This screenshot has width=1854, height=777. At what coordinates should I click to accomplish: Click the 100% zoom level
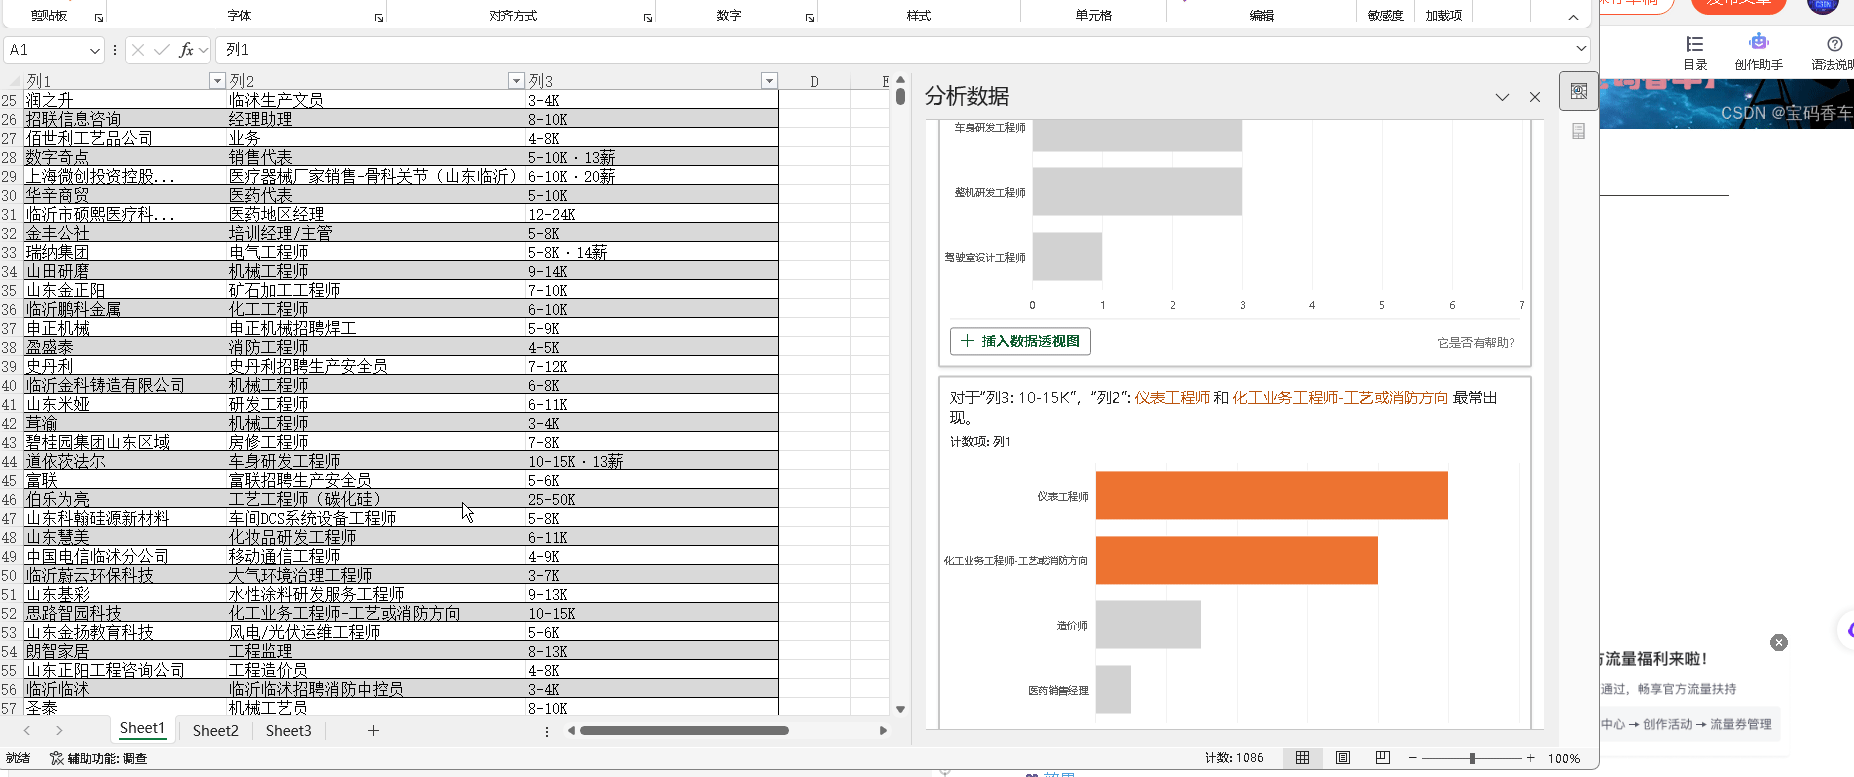(x=1564, y=759)
